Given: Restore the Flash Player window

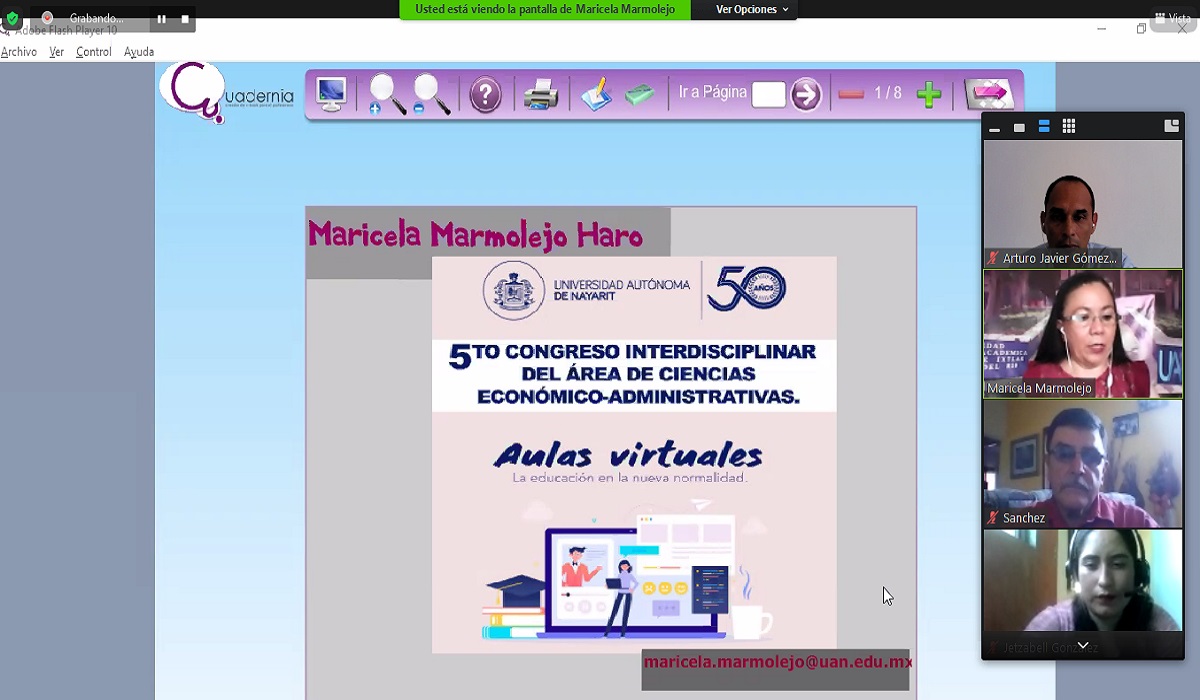Looking at the screenshot, I should point(1141,29).
